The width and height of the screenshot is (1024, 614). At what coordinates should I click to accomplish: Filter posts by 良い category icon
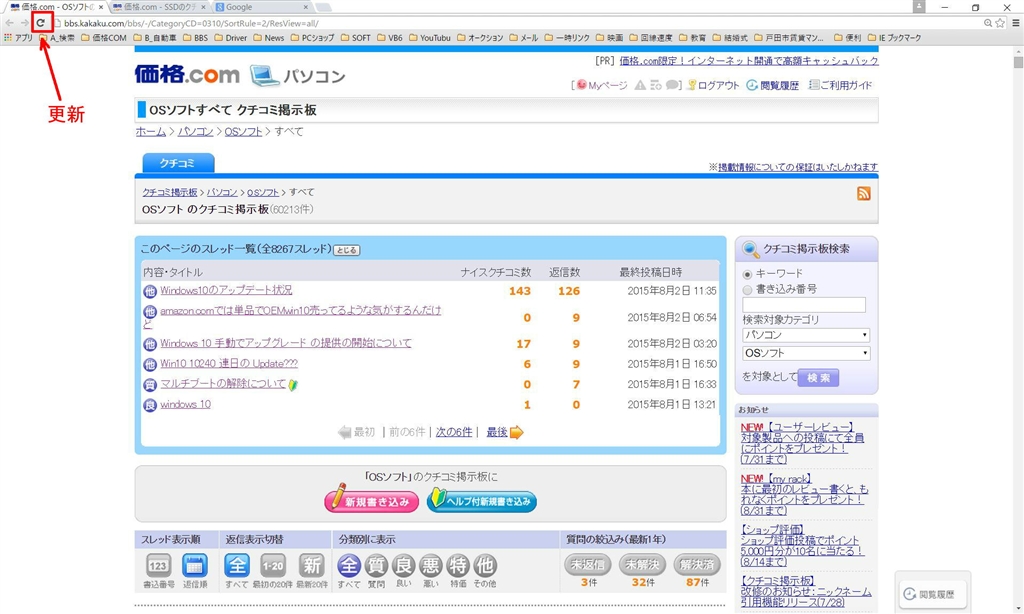(404, 566)
